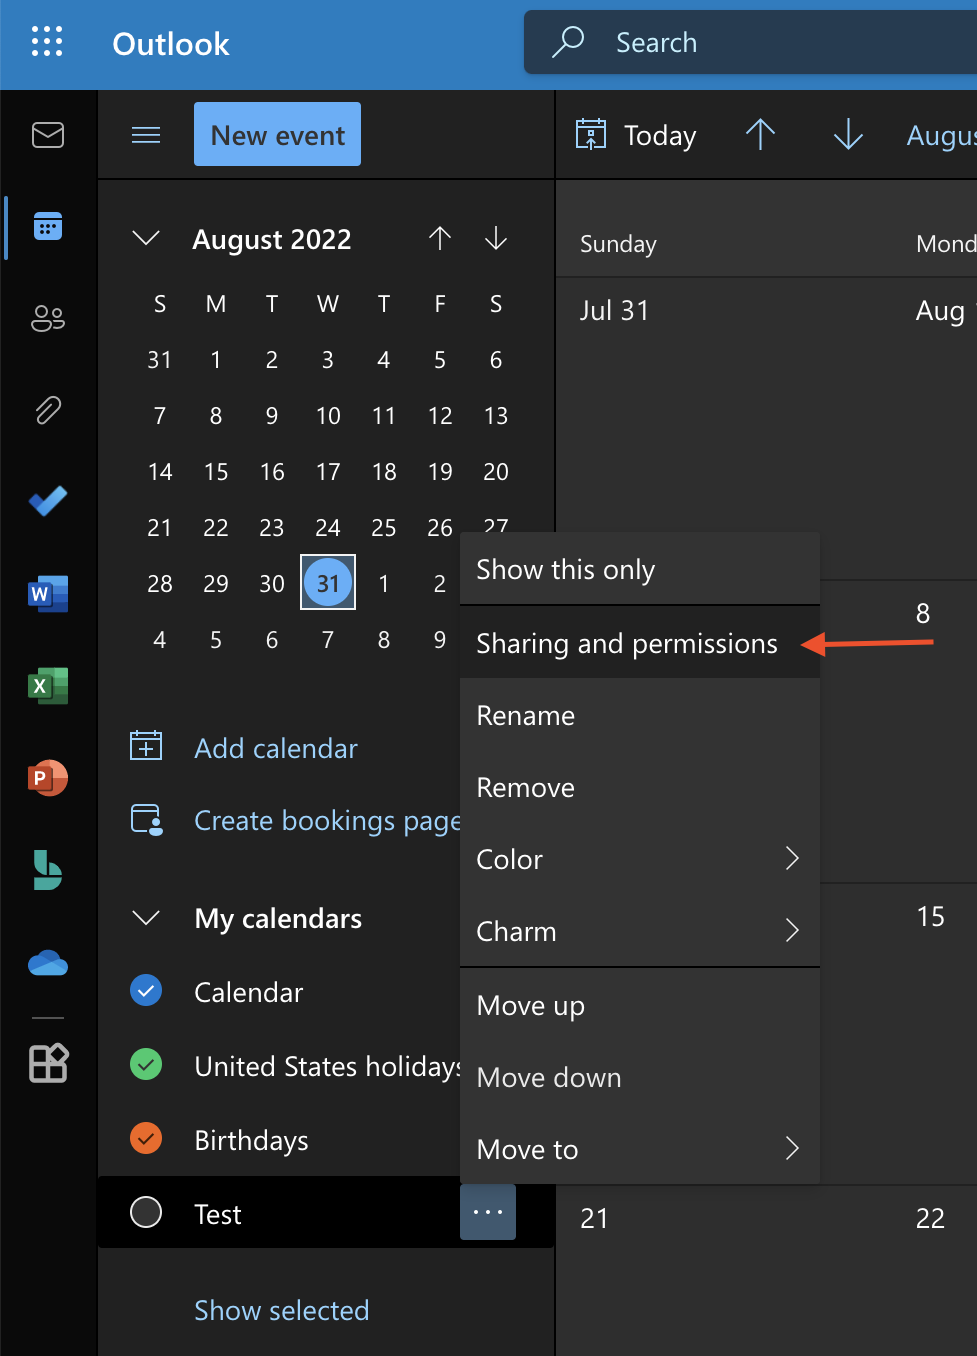Click the My calendars heading

point(278,918)
